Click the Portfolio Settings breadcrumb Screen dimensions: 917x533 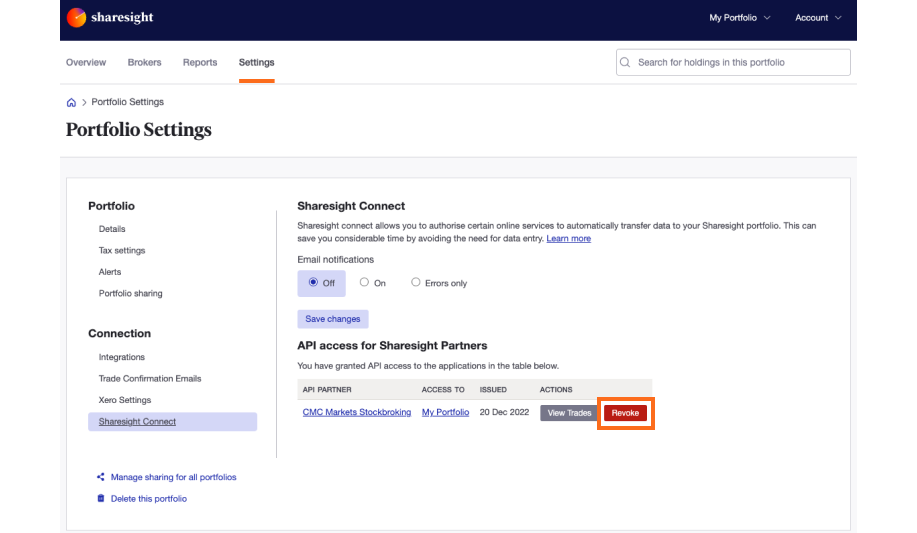tap(127, 102)
